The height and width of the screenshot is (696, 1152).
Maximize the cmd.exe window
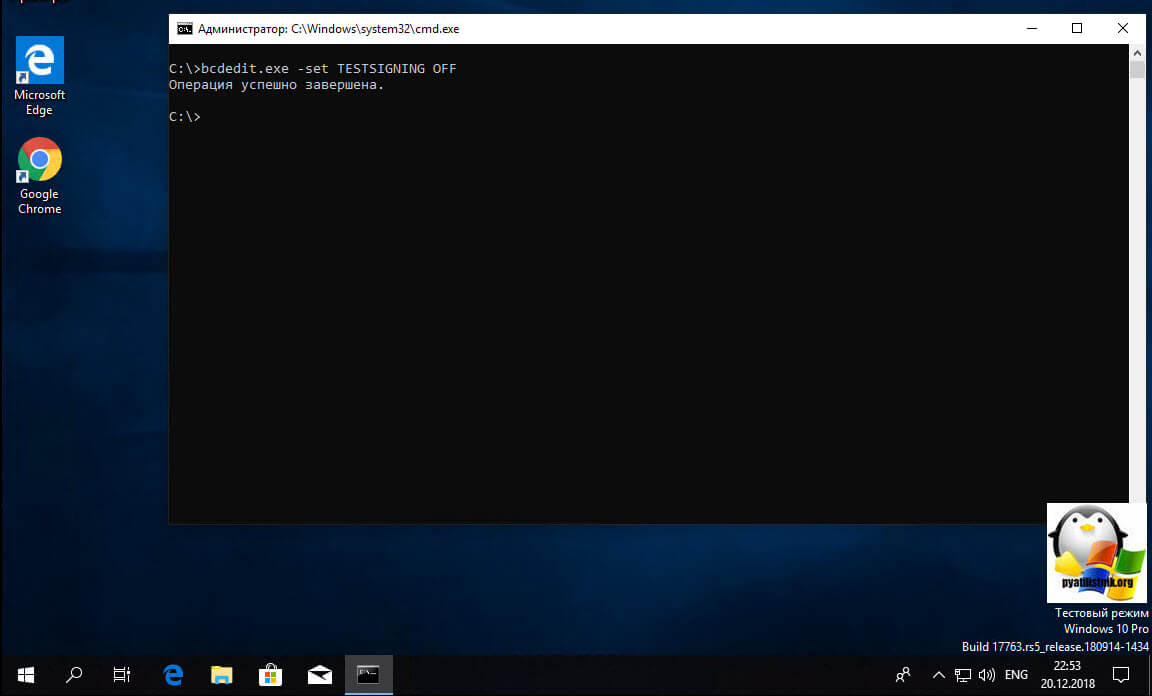pyautogui.click(x=1077, y=29)
